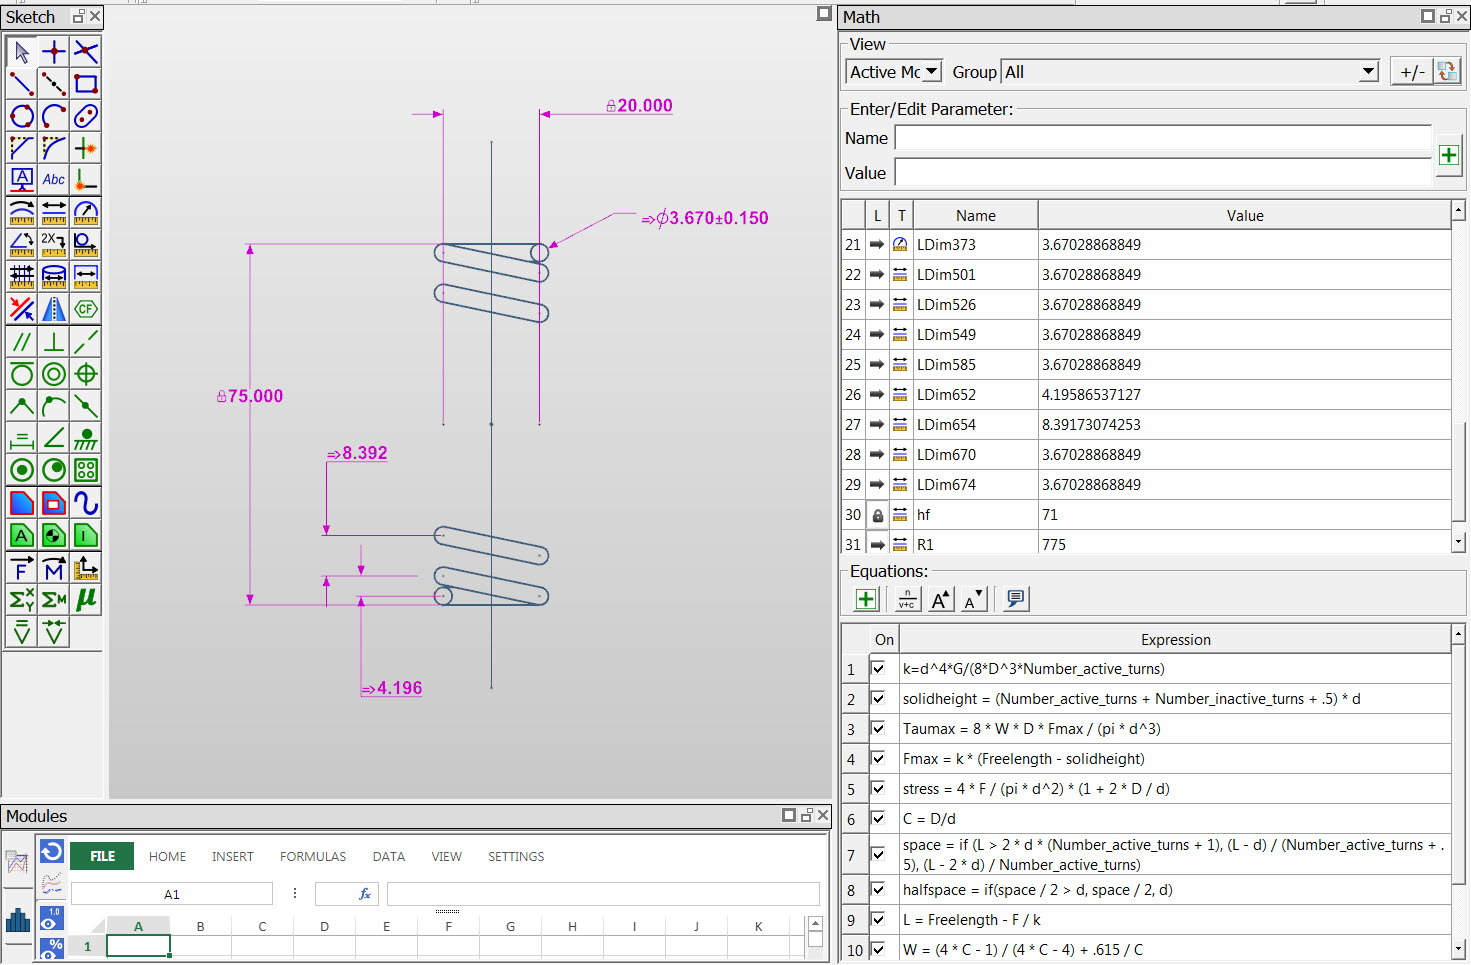
Task: Choose the perpendicular constraint tool
Action: (54, 342)
